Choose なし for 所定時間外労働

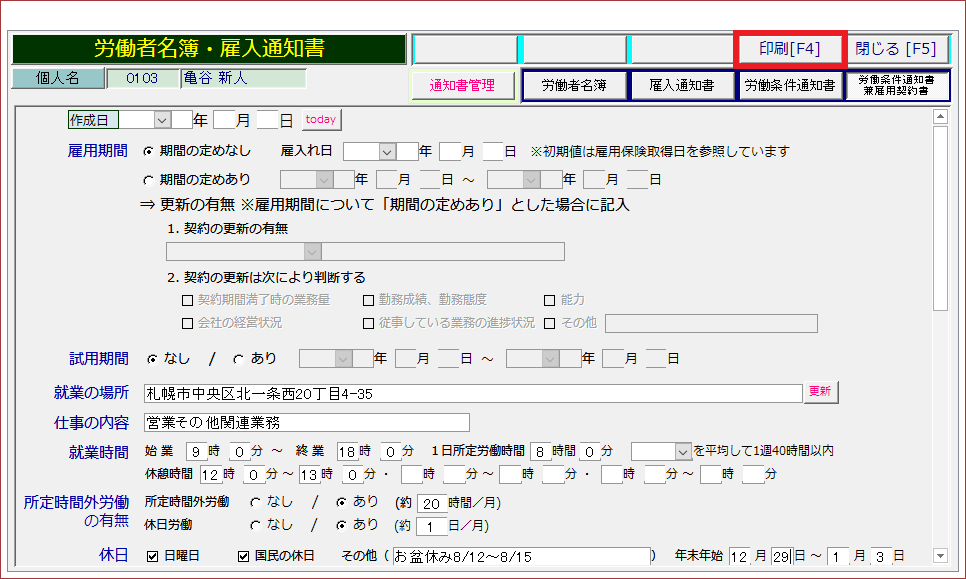click(255, 502)
